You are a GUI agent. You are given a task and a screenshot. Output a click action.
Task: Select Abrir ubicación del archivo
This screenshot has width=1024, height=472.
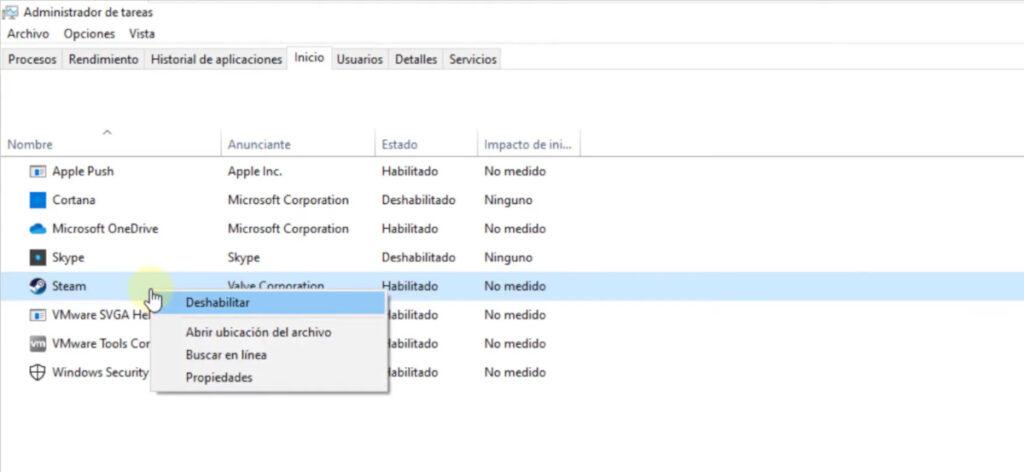[x=258, y=332]
